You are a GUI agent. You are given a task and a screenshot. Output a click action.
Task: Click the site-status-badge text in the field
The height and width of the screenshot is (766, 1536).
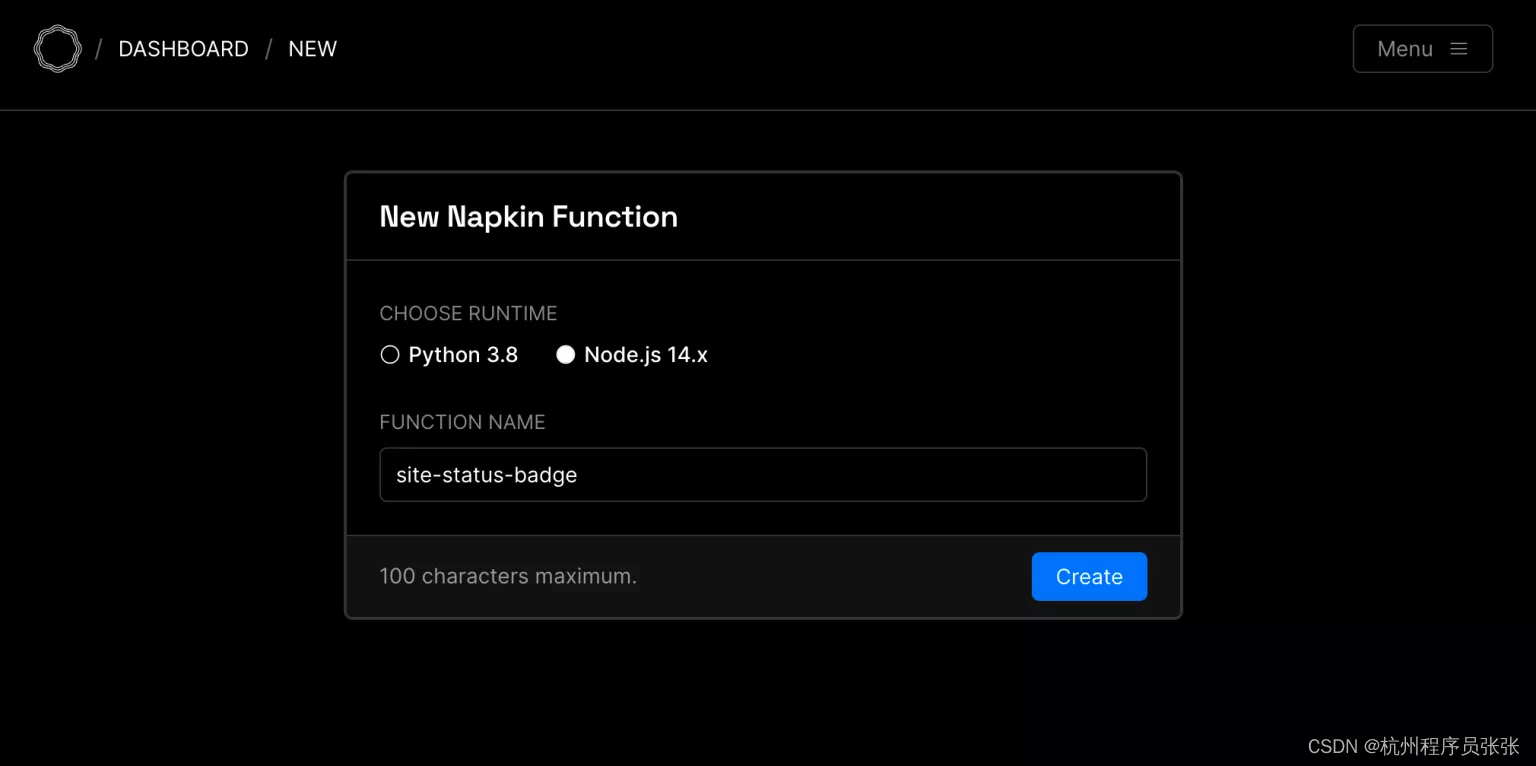click(x=487, y=475)
